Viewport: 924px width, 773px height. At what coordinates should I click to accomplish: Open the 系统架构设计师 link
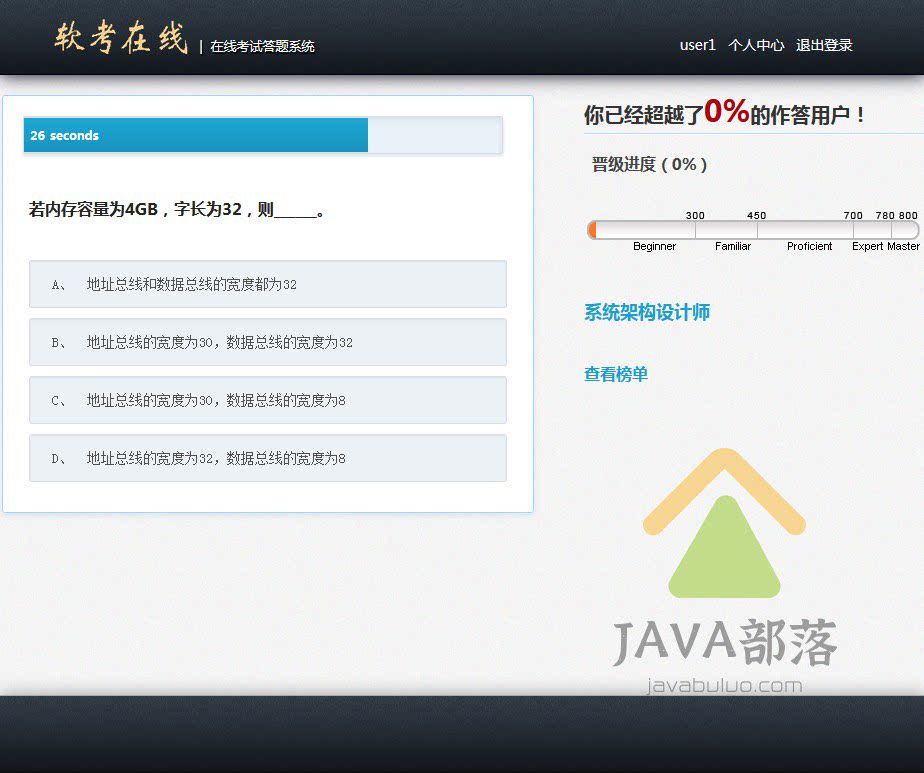point(647,313)
